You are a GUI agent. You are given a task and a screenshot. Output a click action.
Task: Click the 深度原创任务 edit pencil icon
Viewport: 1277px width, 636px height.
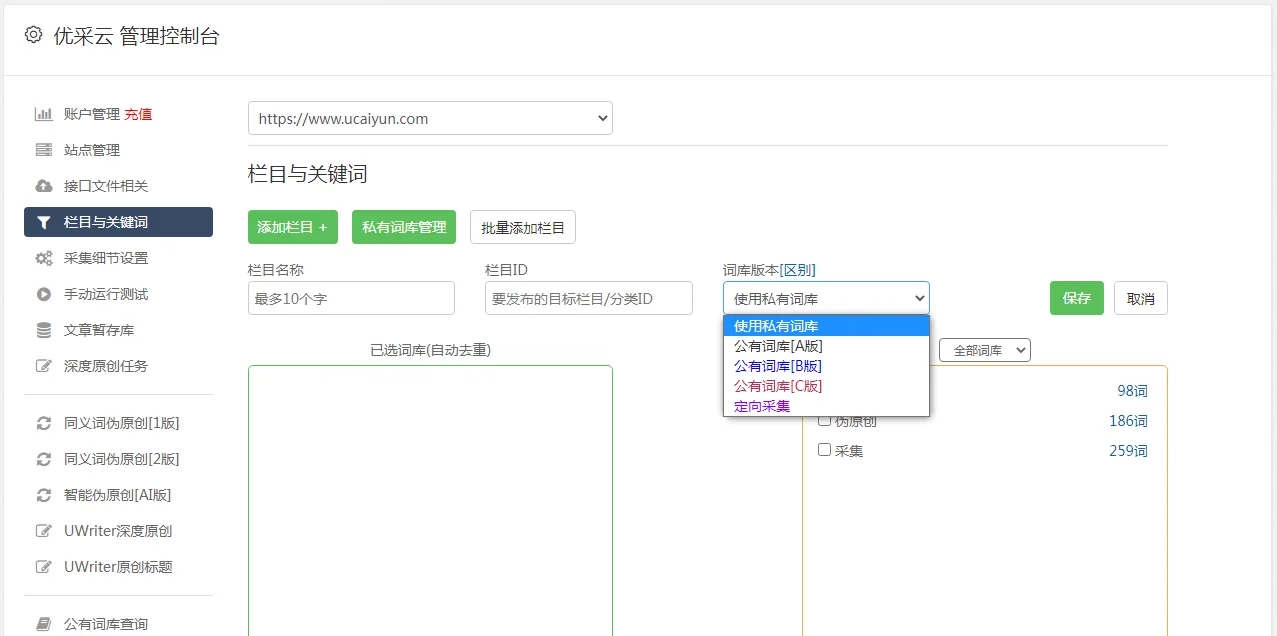point(42,365)
